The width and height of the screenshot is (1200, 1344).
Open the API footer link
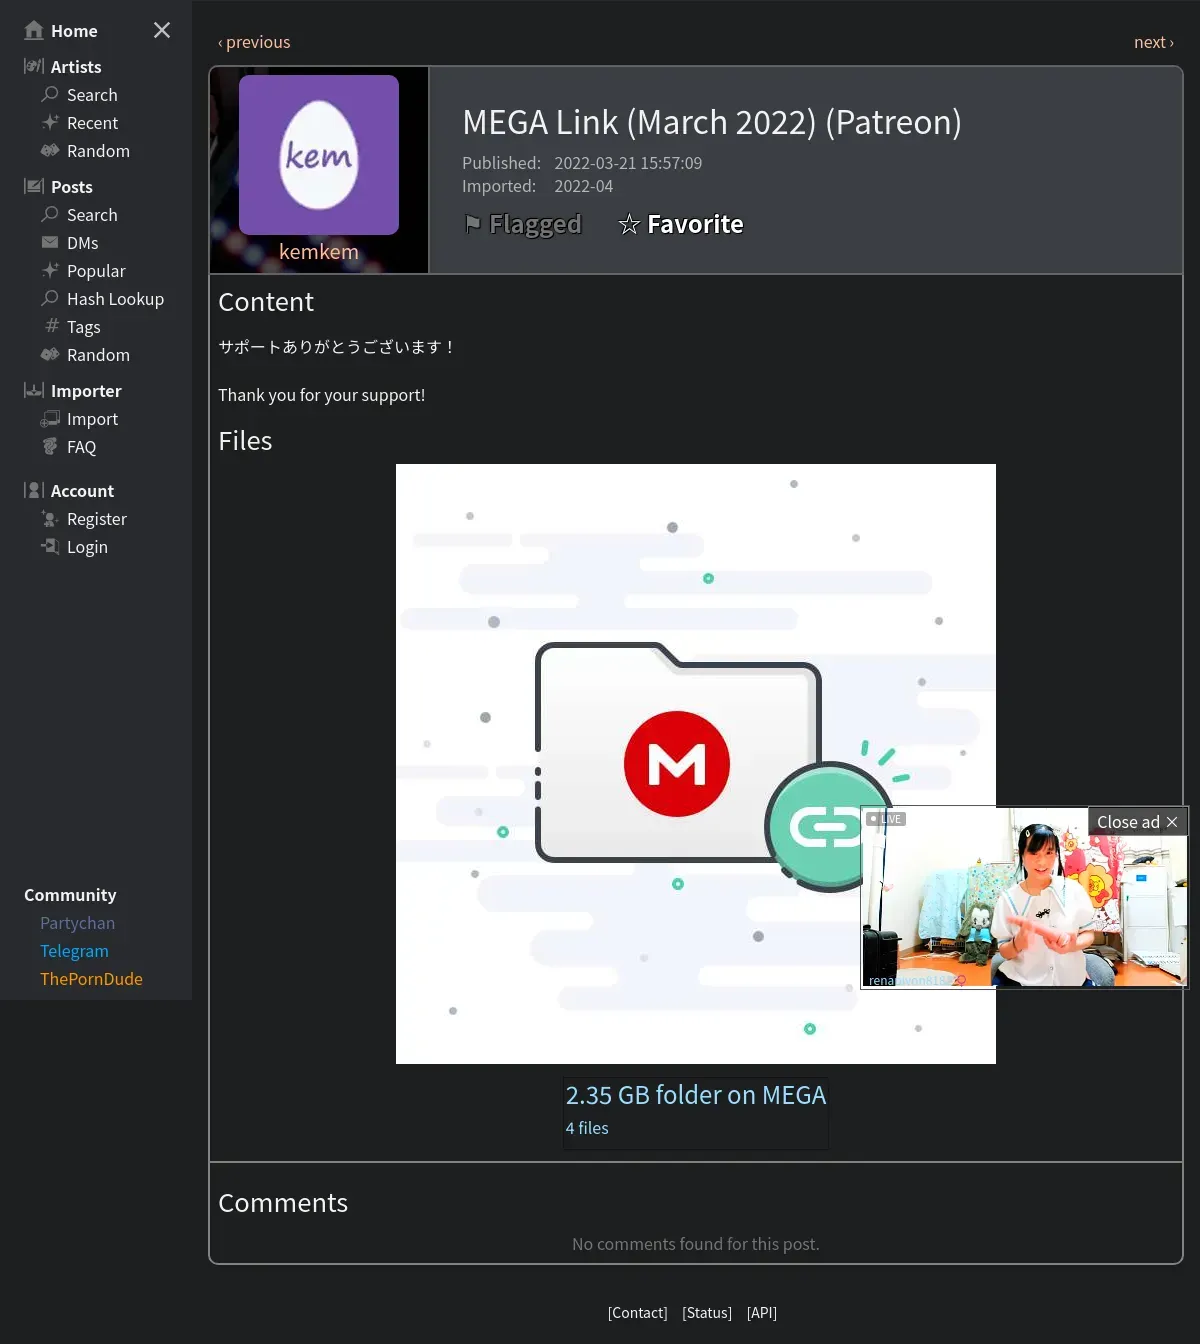click(762, 1313)
